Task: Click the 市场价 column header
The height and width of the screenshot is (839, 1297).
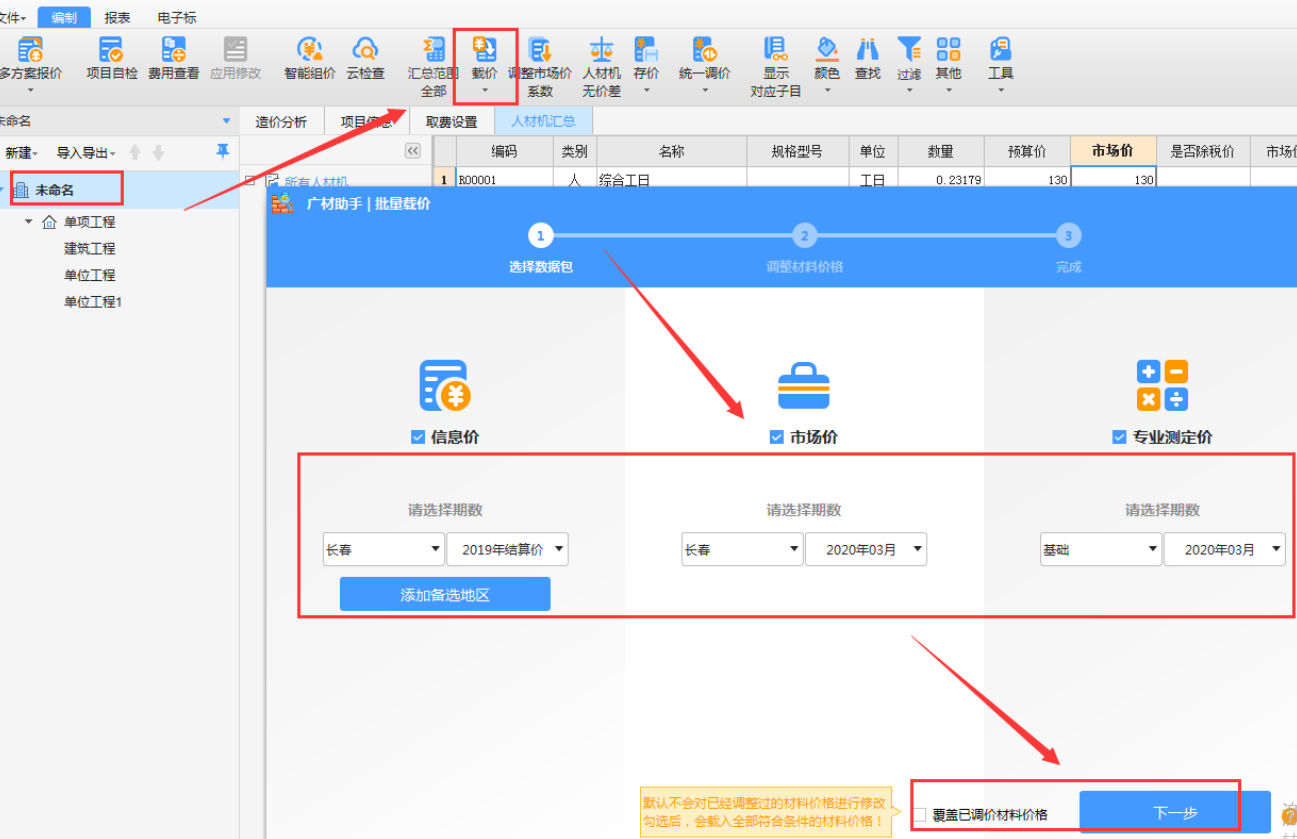Action: 1113,151
